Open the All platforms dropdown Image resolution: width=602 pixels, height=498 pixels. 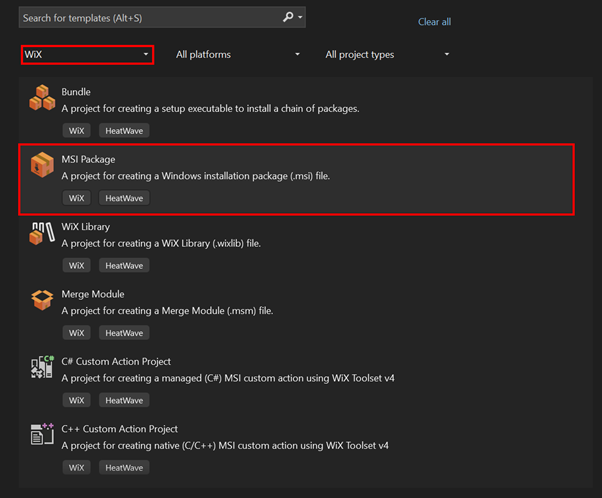[x=238, y=55]
